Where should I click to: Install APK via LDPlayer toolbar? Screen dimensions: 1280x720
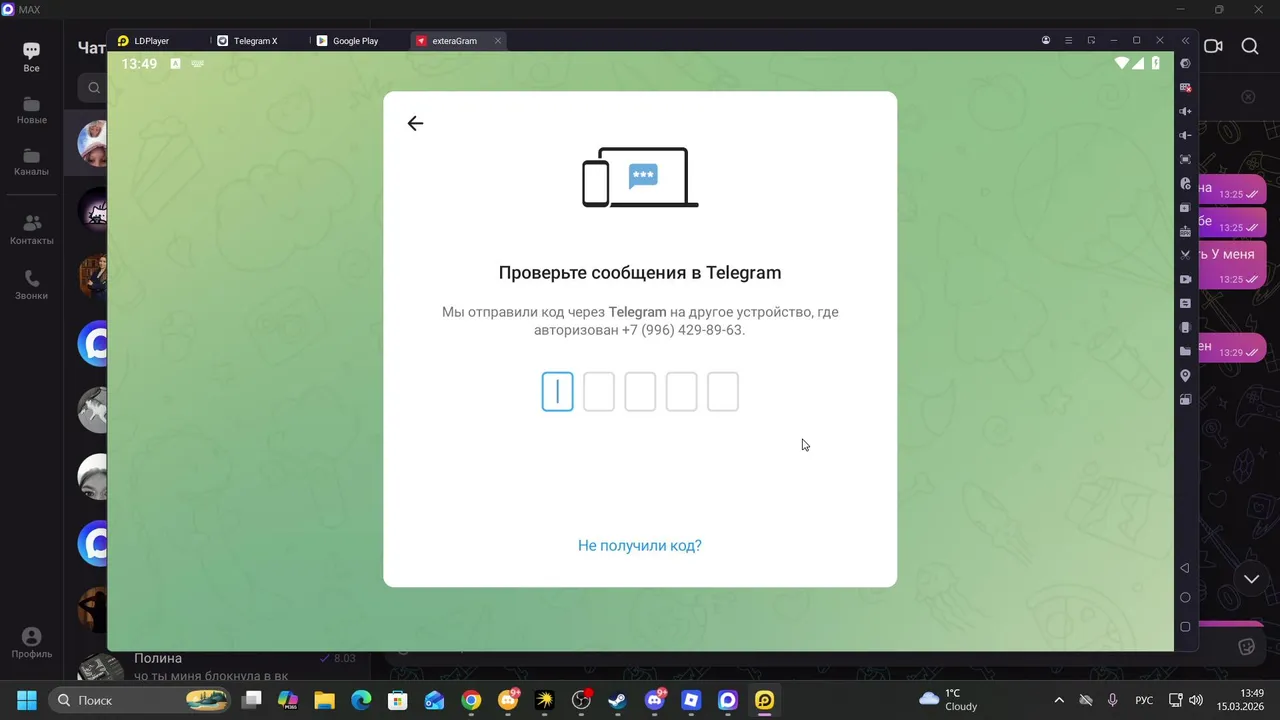(1186, 231)
